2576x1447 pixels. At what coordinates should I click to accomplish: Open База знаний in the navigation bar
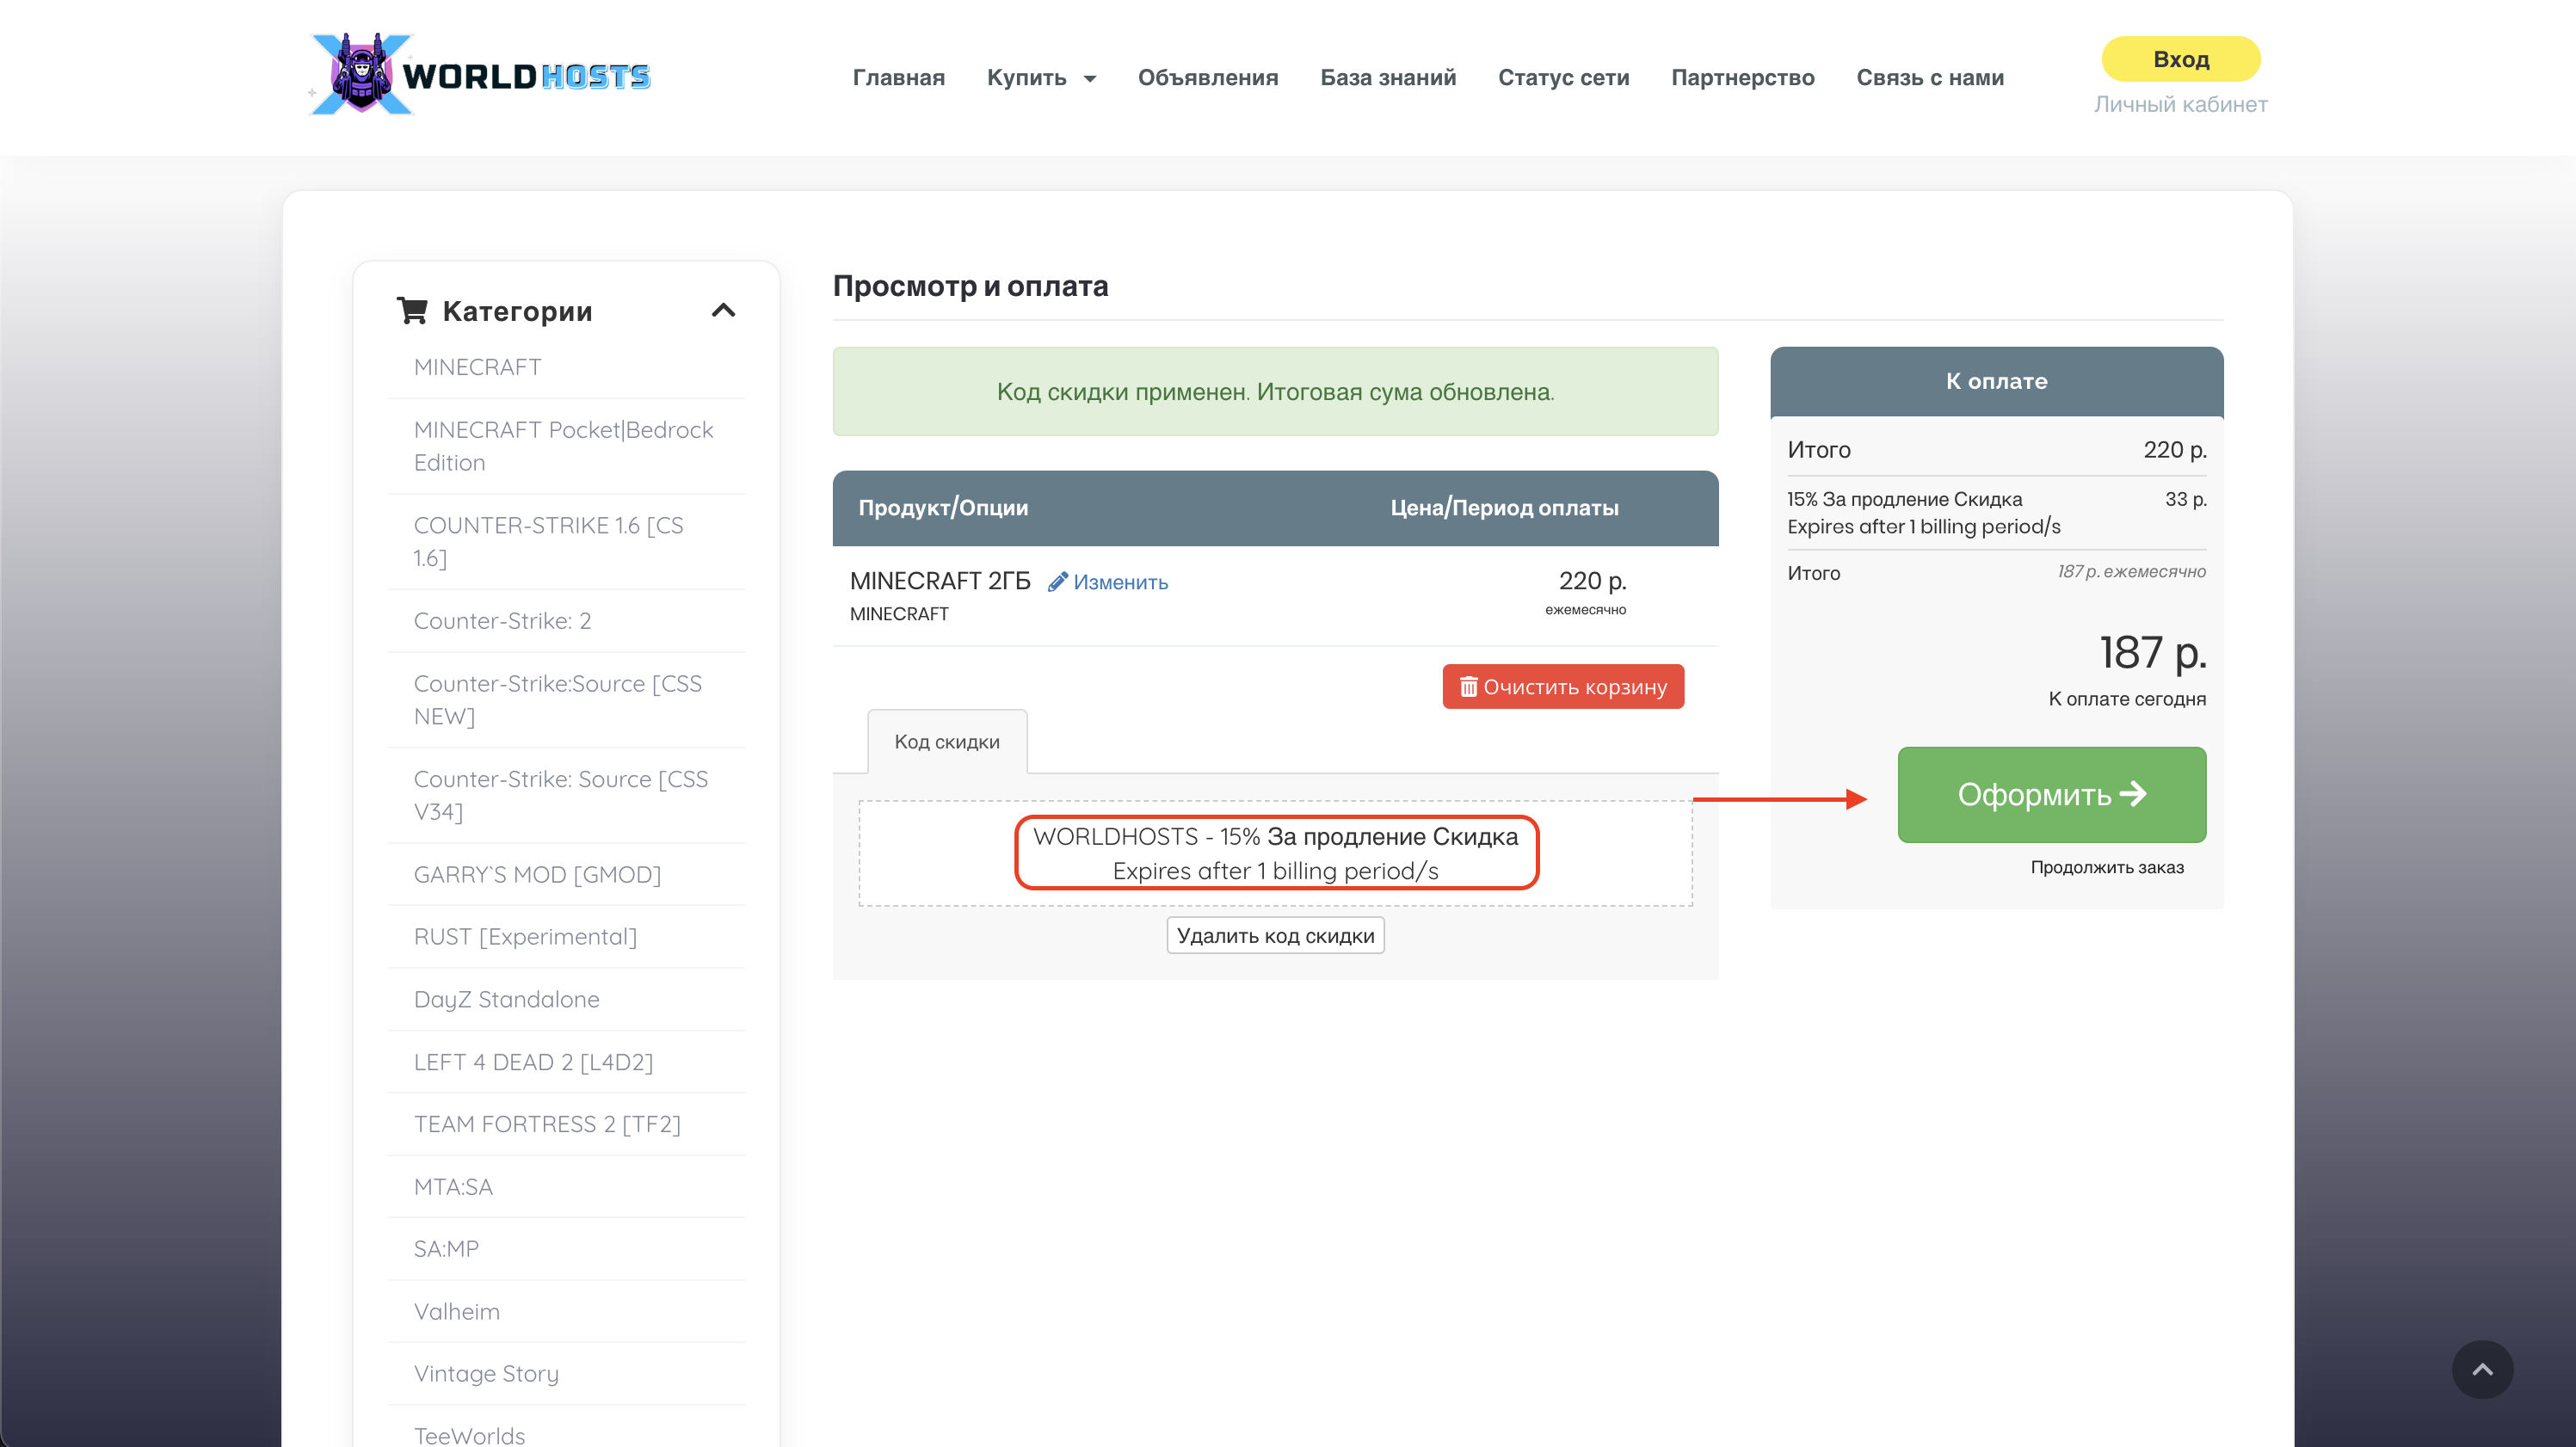coord(1388,77)
